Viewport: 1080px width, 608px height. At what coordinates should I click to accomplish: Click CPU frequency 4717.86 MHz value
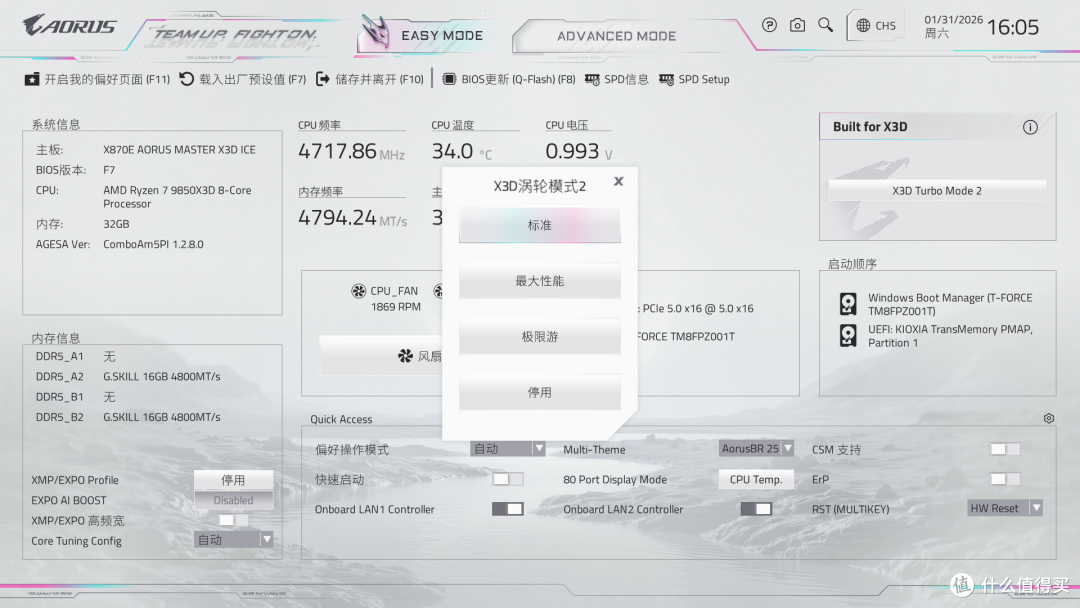[351, 151]
